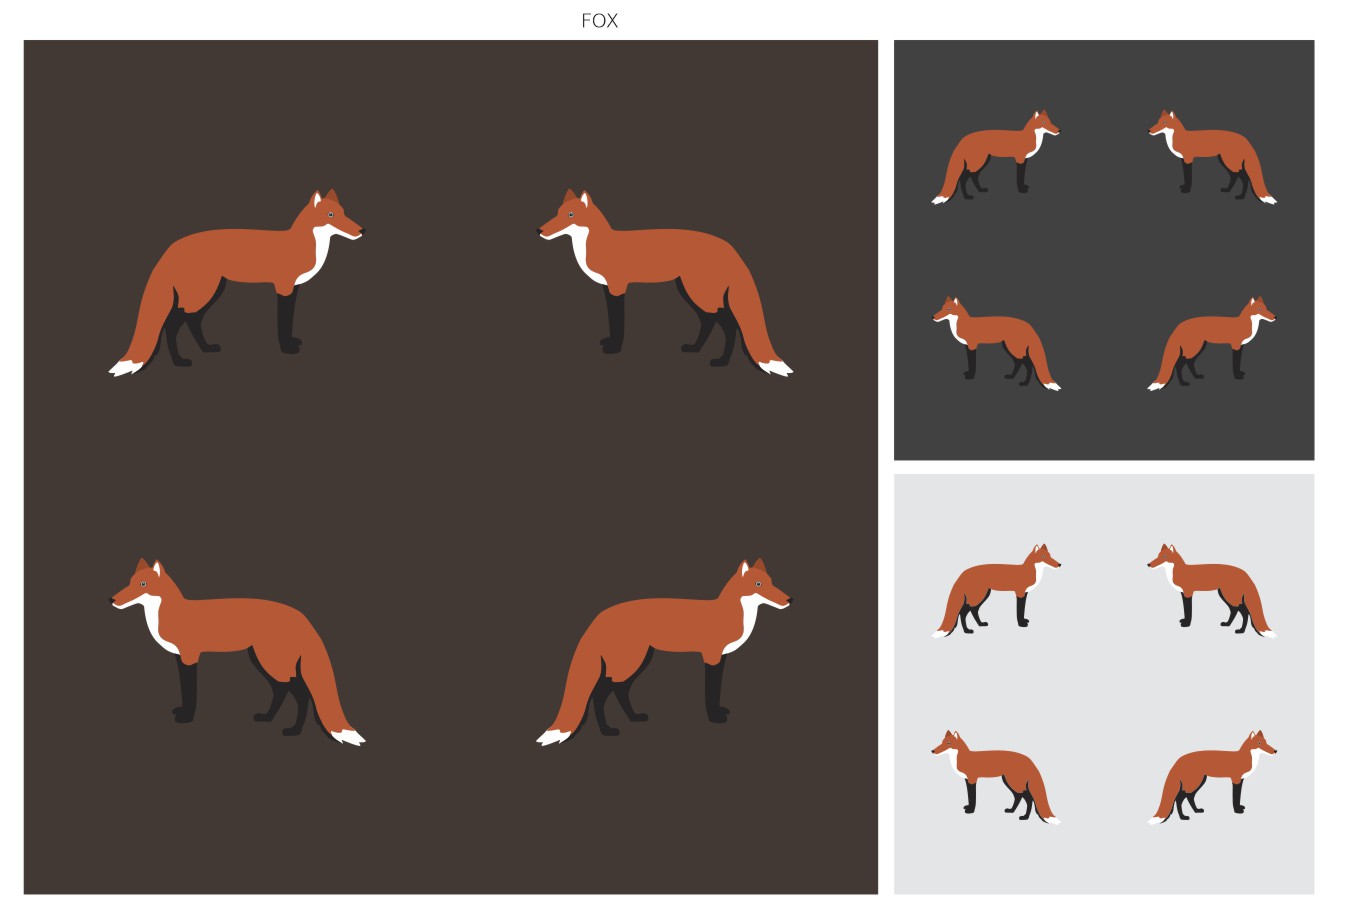Click the empty center of the light gray panel

1103,684
